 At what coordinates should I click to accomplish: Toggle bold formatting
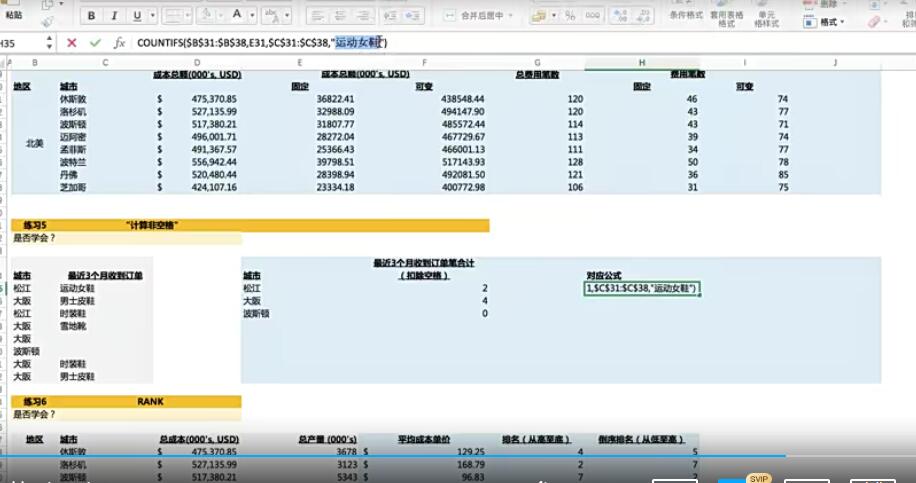point(93,16)
